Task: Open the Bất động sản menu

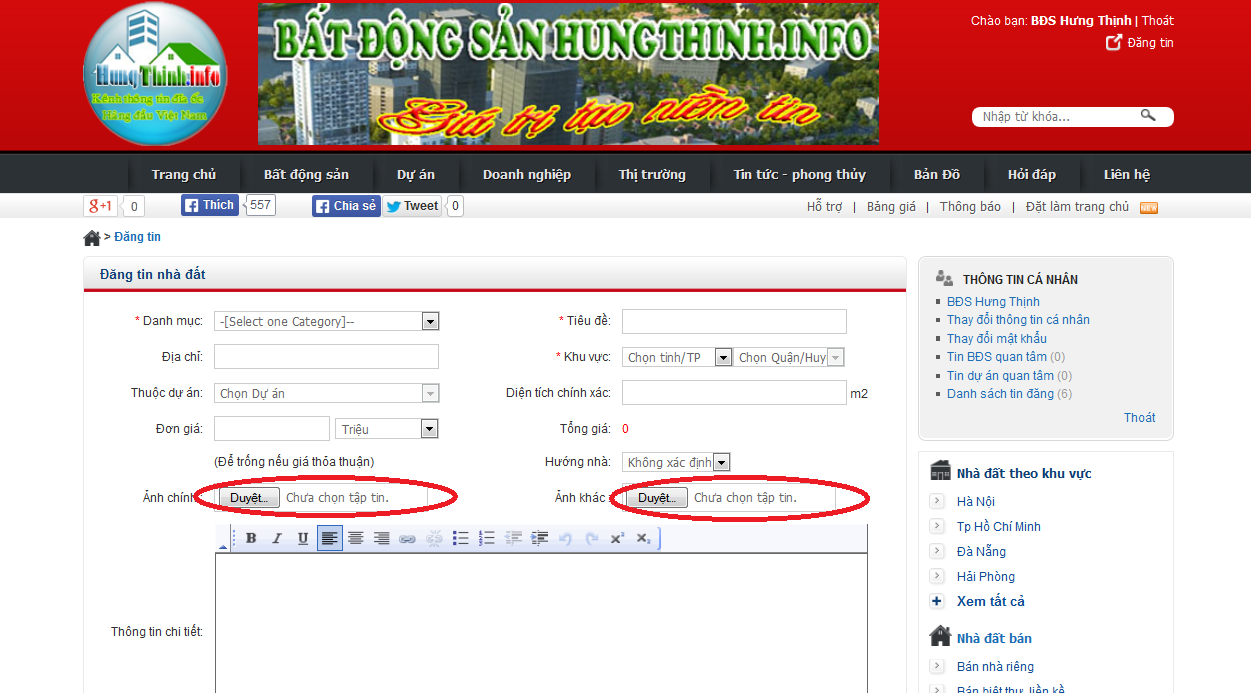Action: point(306,174)
